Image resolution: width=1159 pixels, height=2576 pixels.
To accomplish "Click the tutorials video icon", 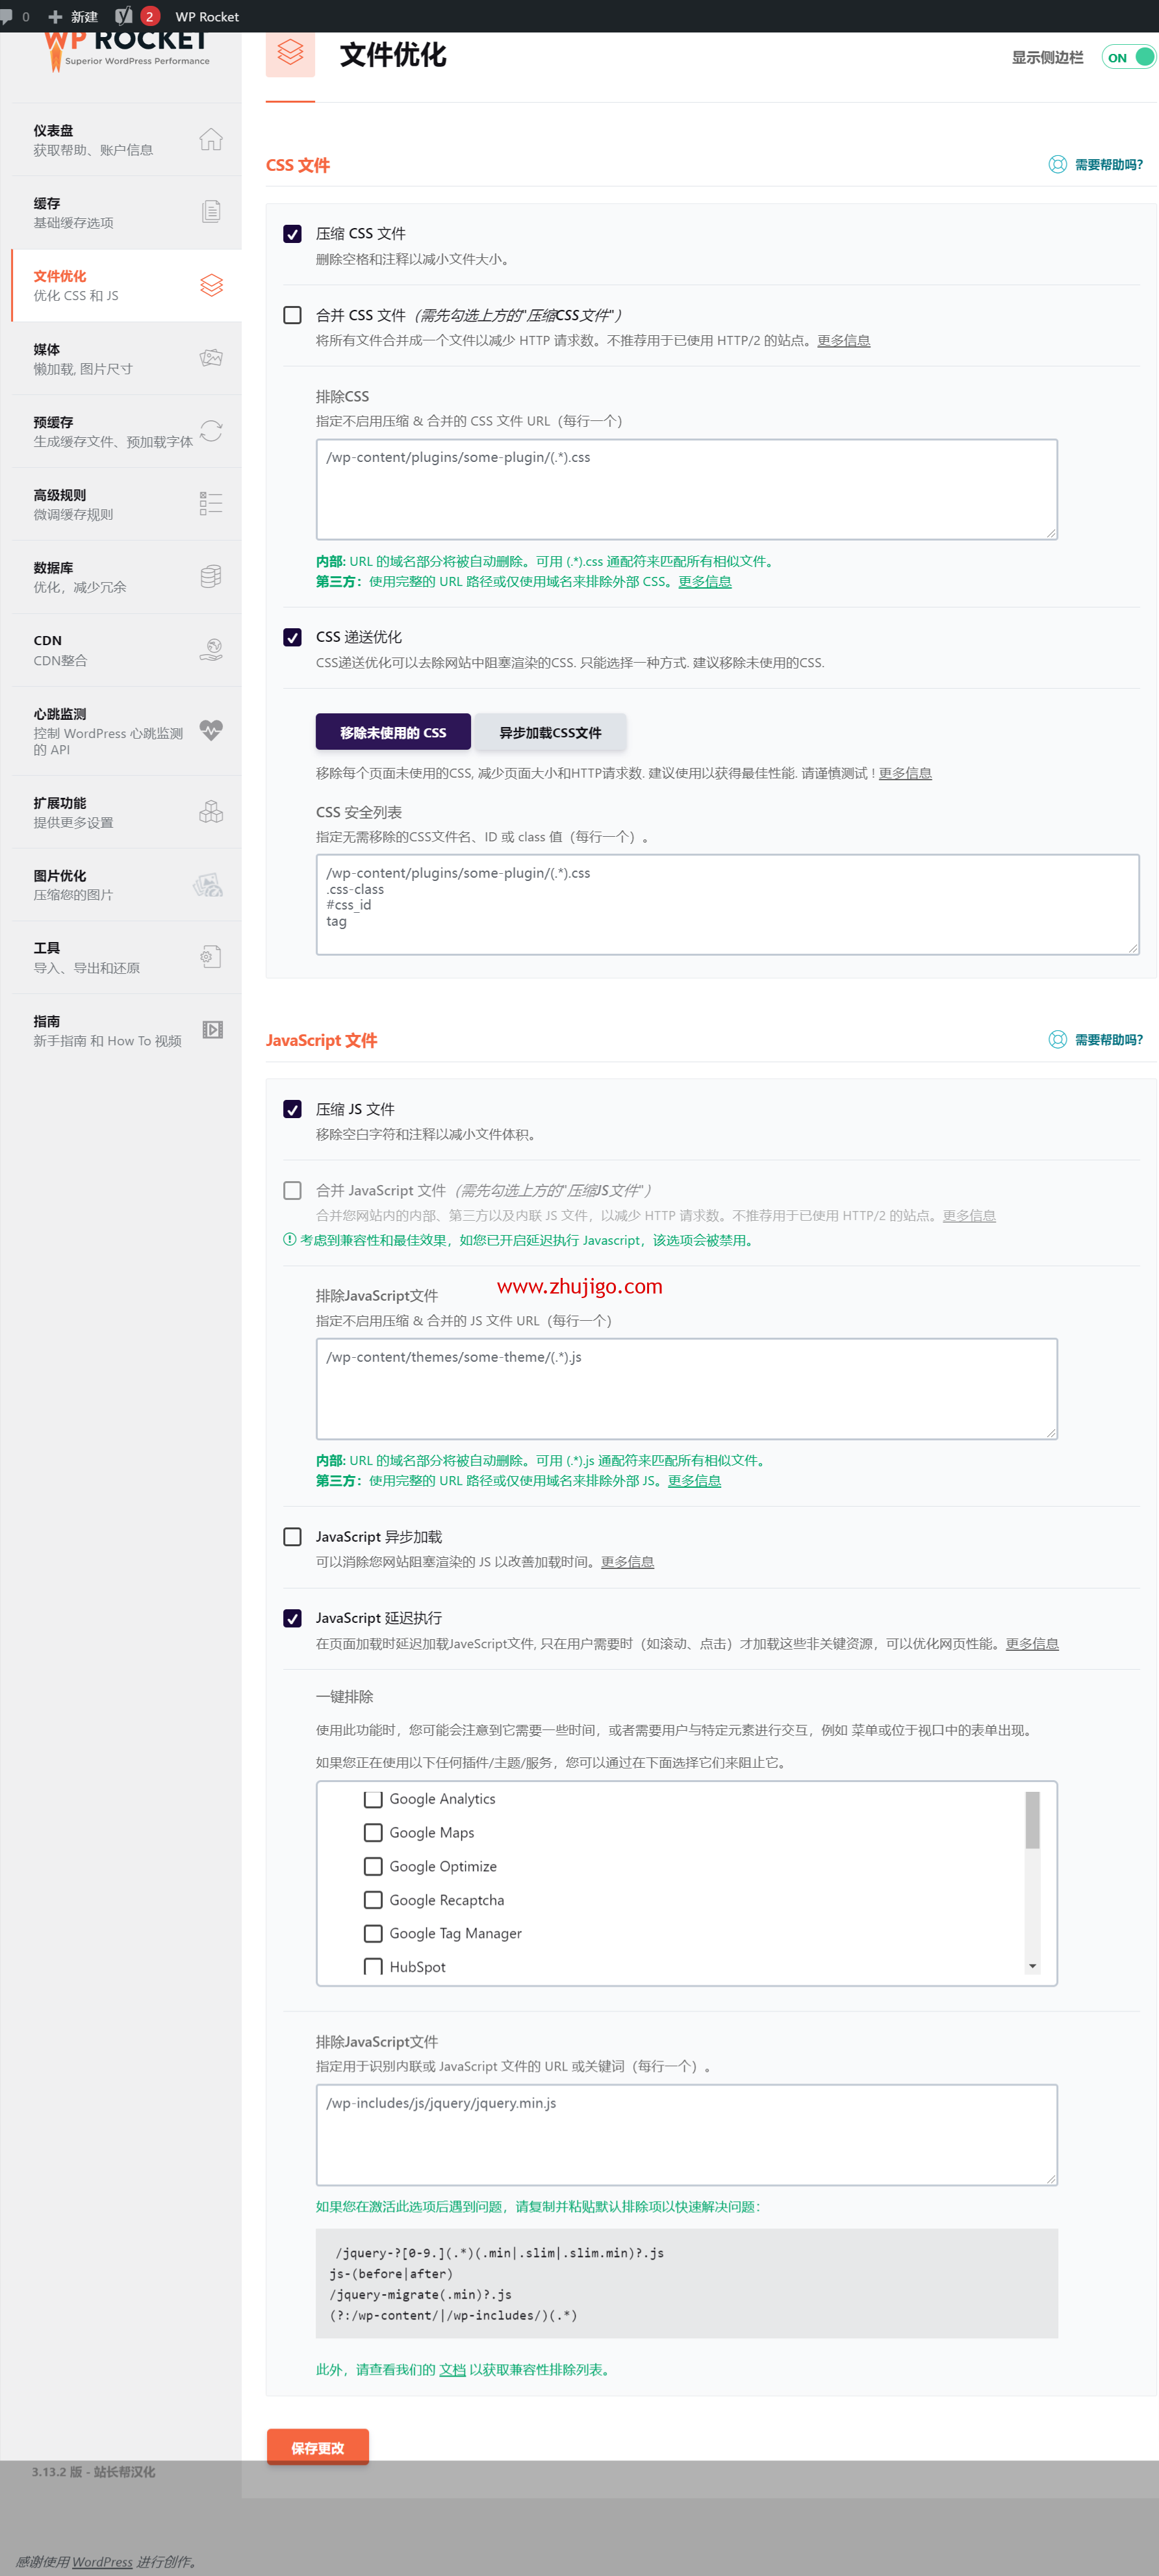I will 212,1030.
